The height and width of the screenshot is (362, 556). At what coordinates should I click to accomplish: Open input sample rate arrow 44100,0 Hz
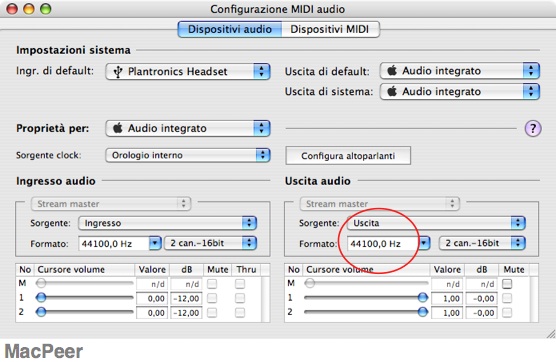tap(155, 244)
